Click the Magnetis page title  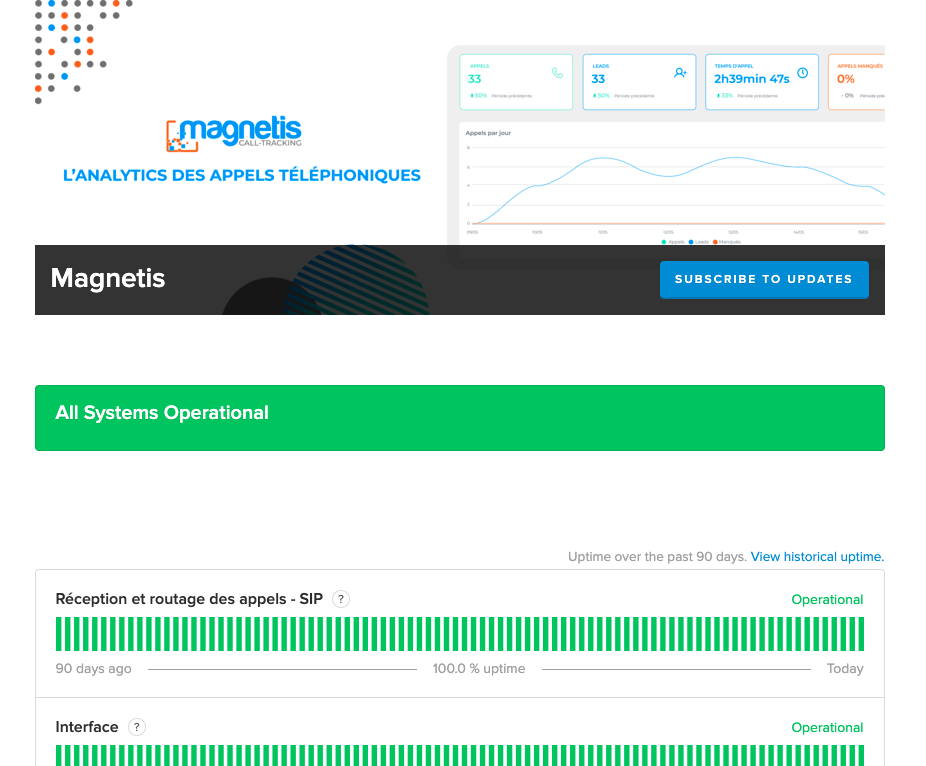[x=108, y=278]
